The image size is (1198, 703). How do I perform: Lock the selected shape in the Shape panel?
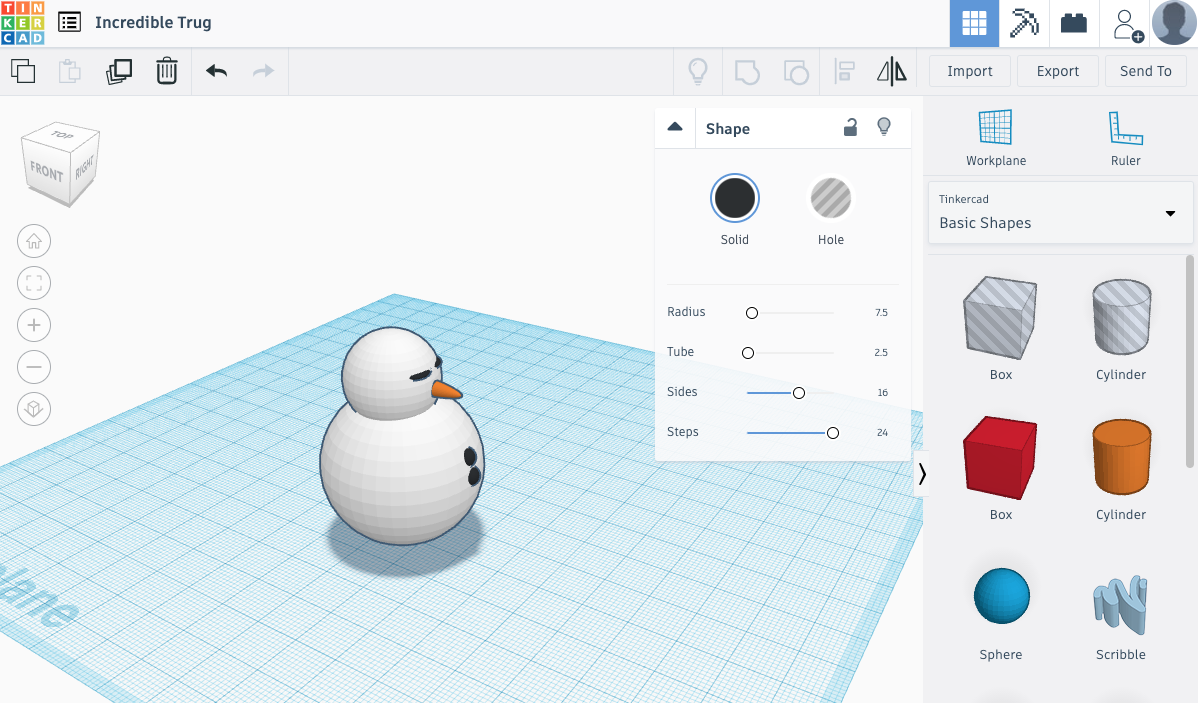point(850,127)
